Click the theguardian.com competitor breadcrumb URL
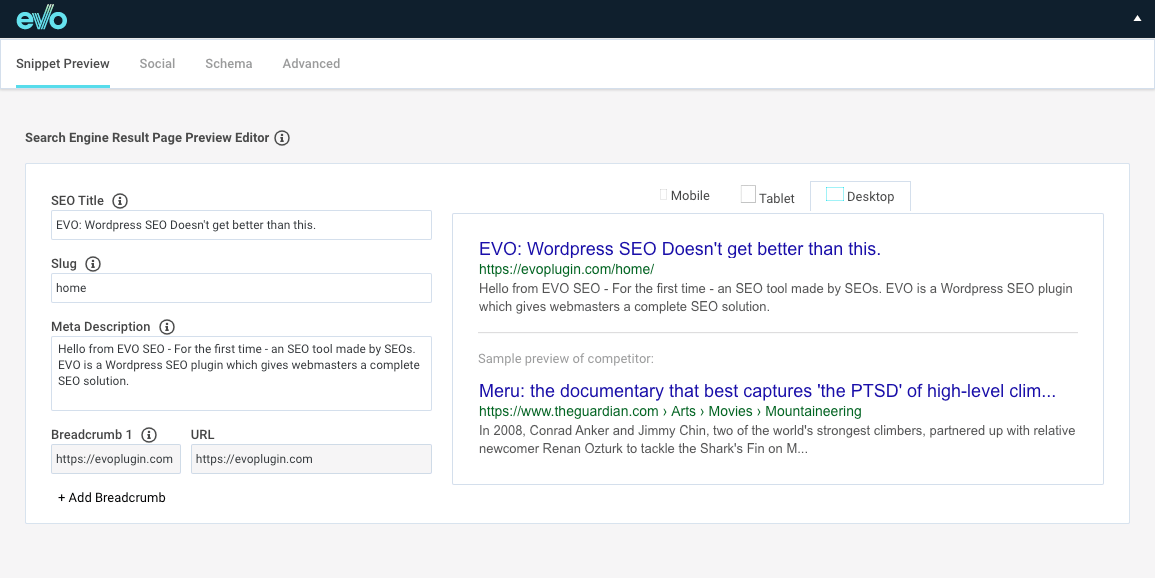1155x578 pixels. click(670, 412)
